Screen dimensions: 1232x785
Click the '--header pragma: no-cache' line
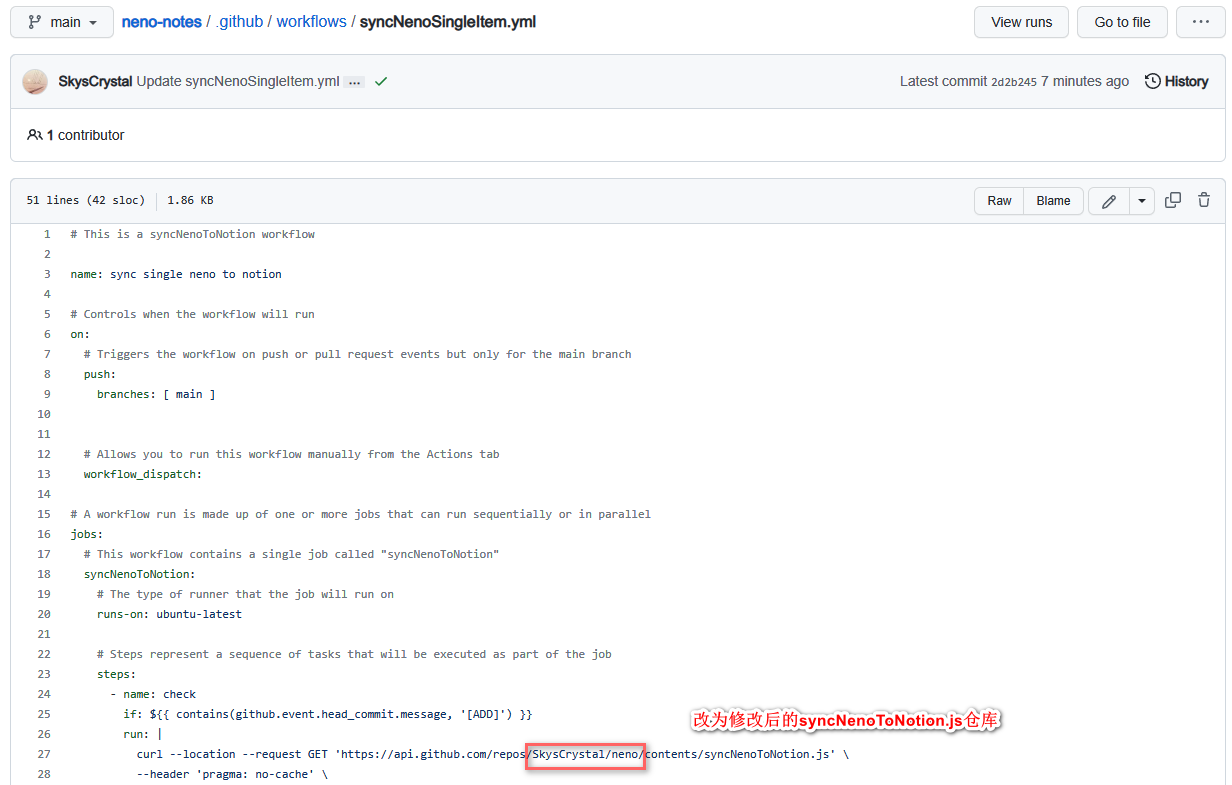[x=232, y=774]
